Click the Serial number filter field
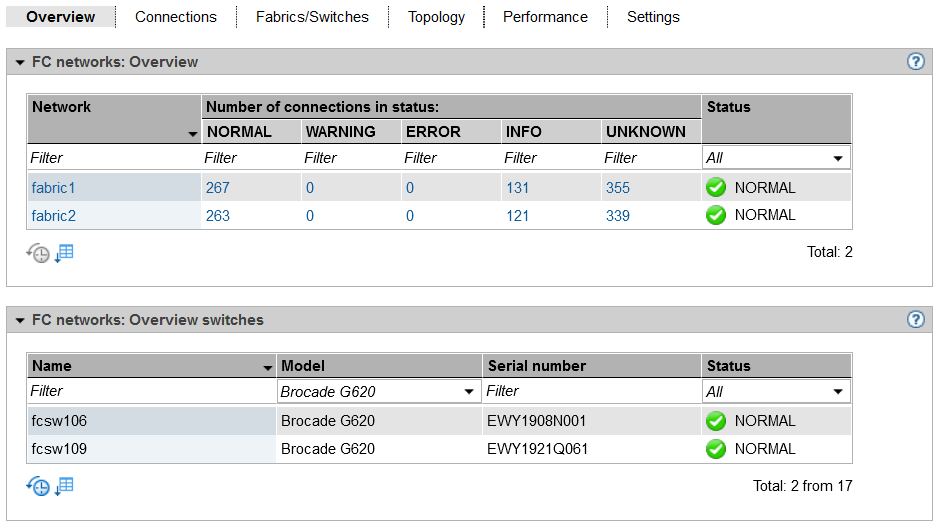 point(591,392)
